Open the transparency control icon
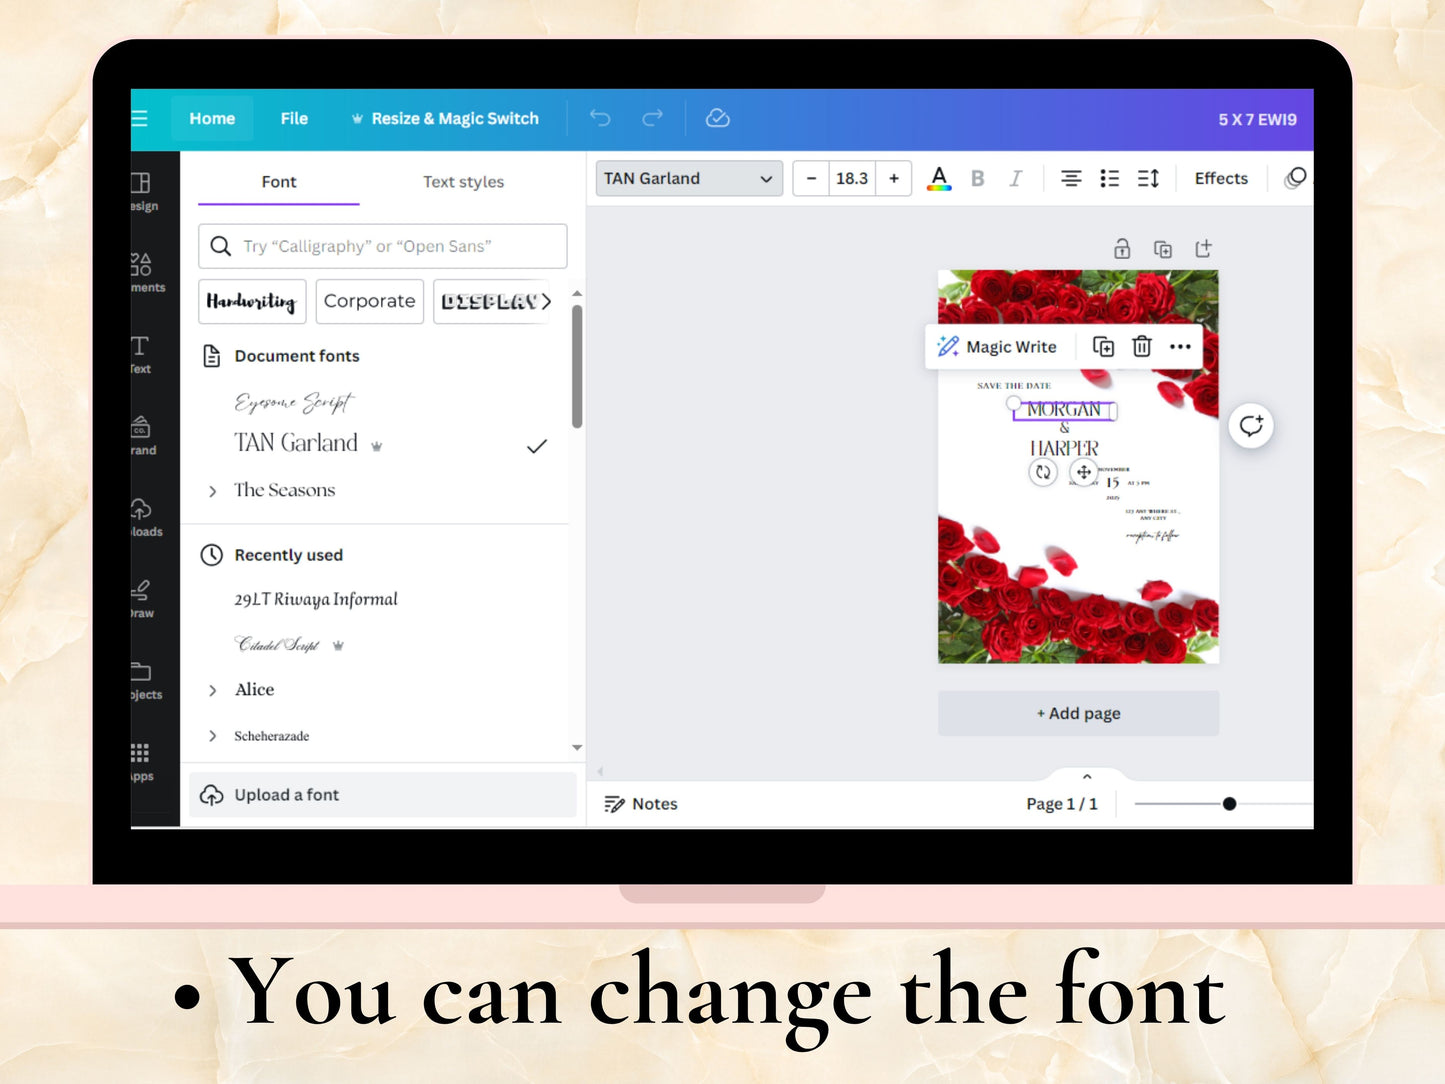This screenshot has height=1084, width=1445. click(x=1296, y=178)
